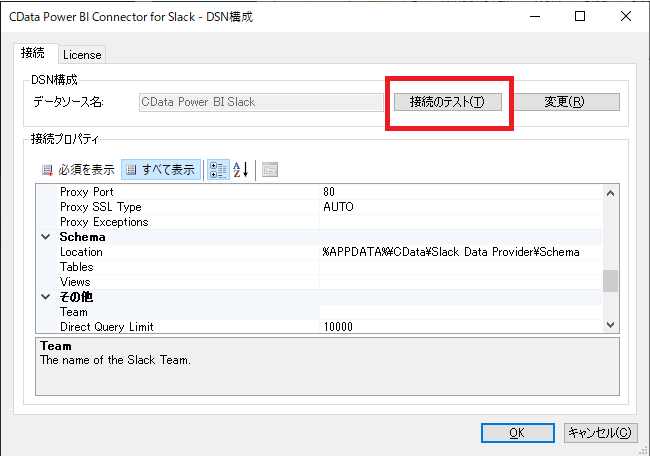The height and width of the screenshot is (456, 650).
Task: Select the Categorized view icon
Action: pos(218,170)
